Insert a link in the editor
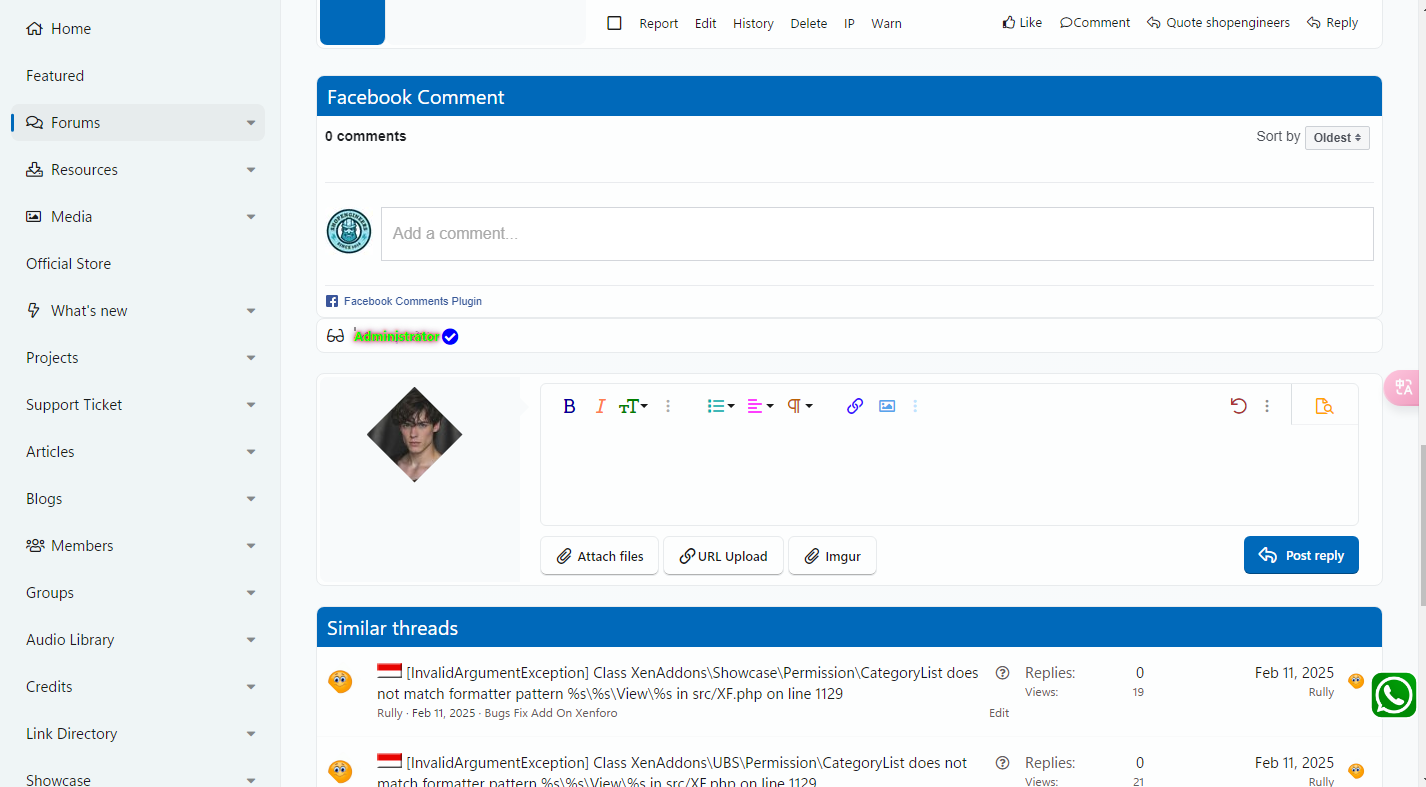1426x787 pixels. pyautogui.click(x=855, y=406)
